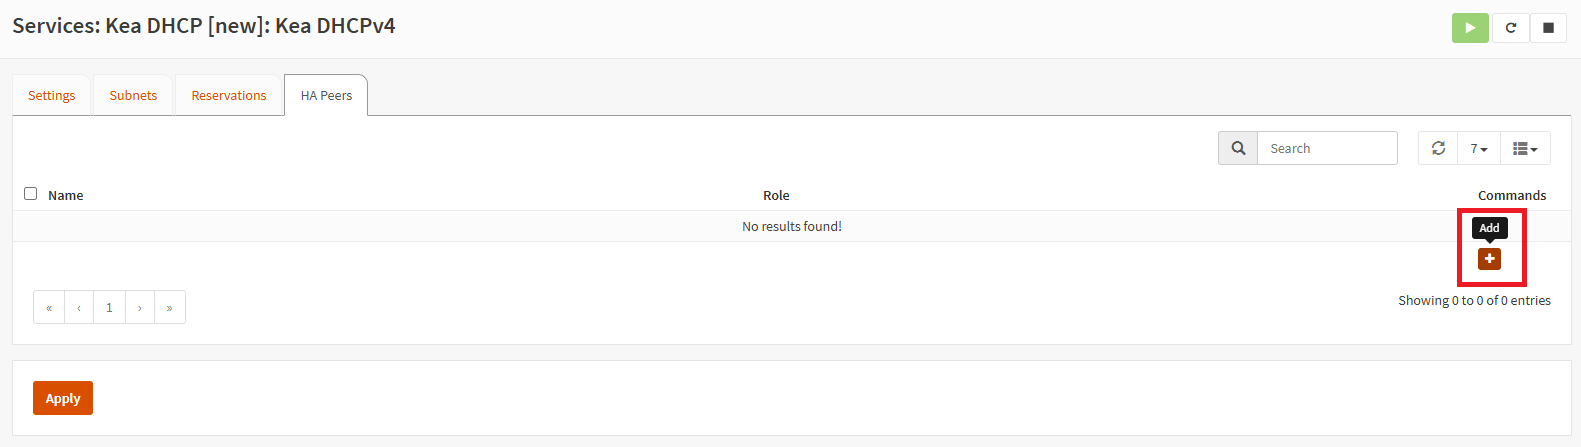Switch to the Reservations tab

pos(229,95)
